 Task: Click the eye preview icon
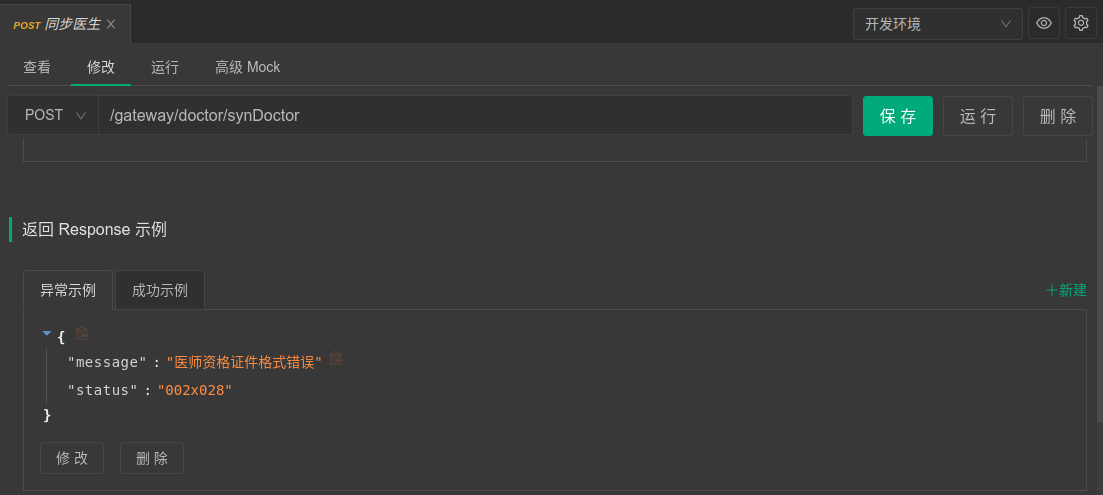[1044, 23]
